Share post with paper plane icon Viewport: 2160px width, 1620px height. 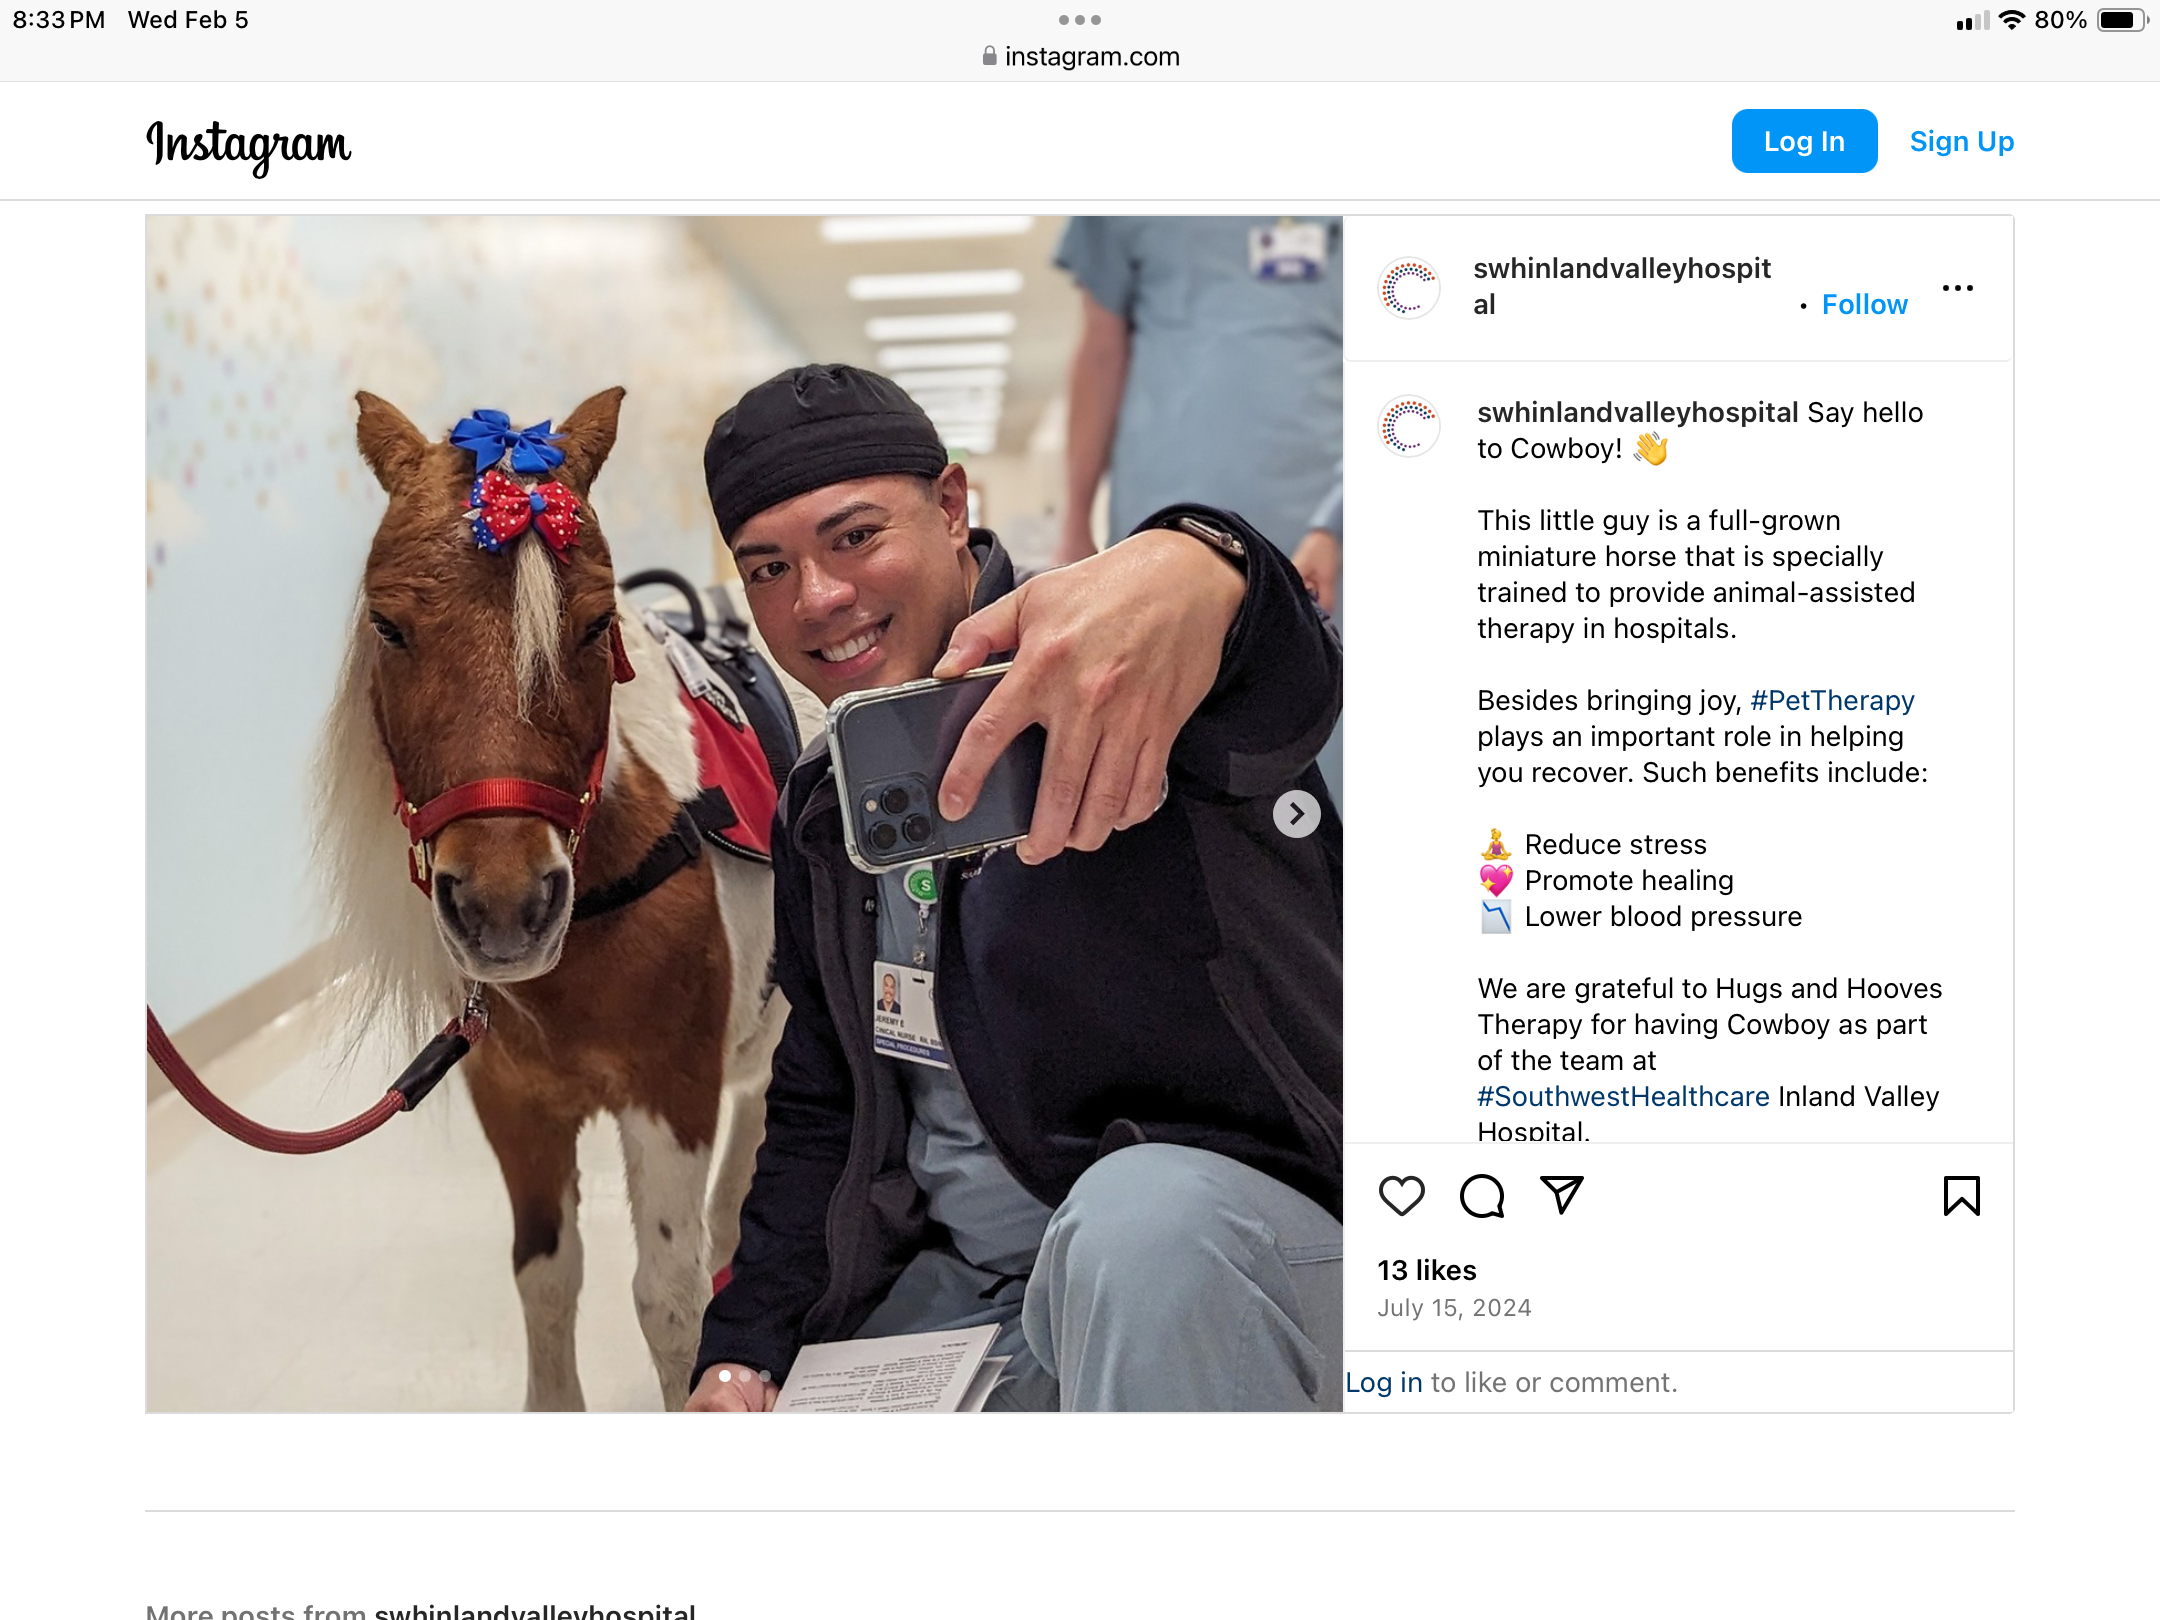click(1561, 1195)
